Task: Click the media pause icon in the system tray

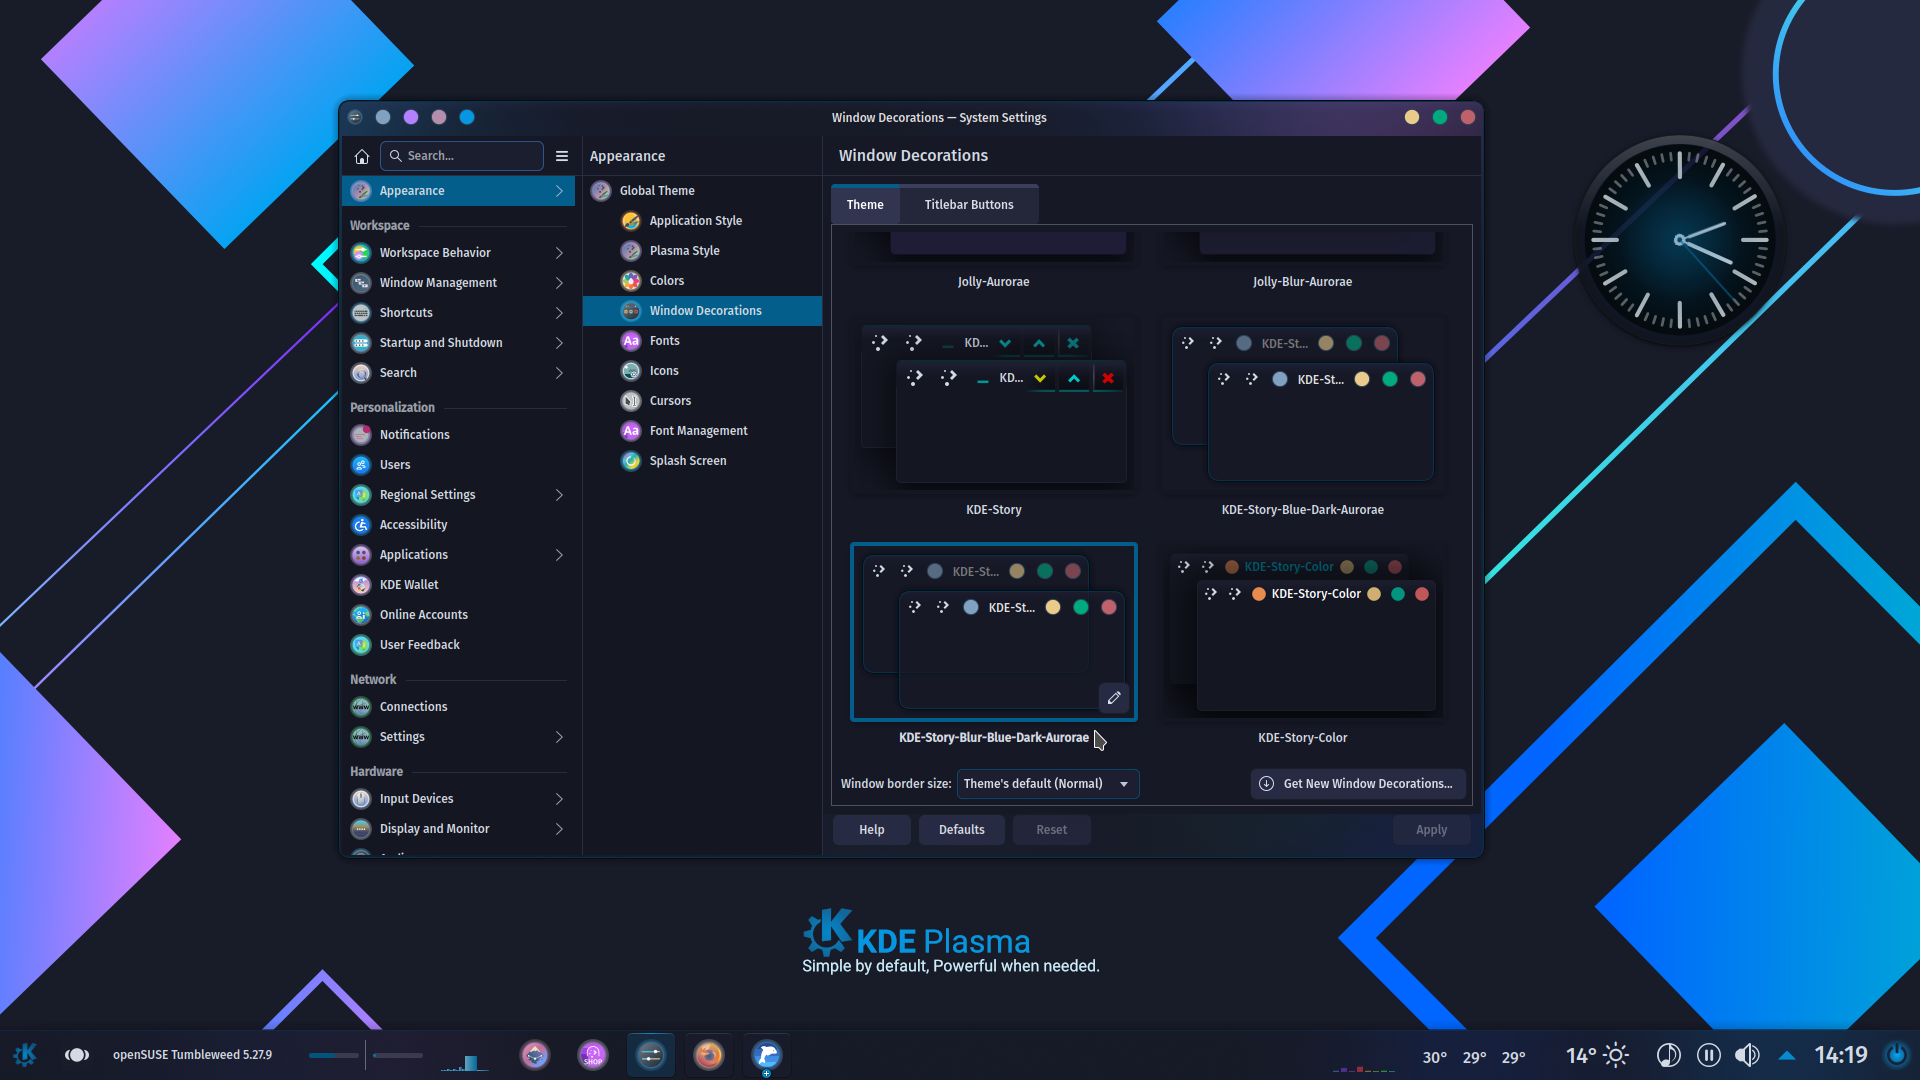Action: click(x=1709, y=1055)
